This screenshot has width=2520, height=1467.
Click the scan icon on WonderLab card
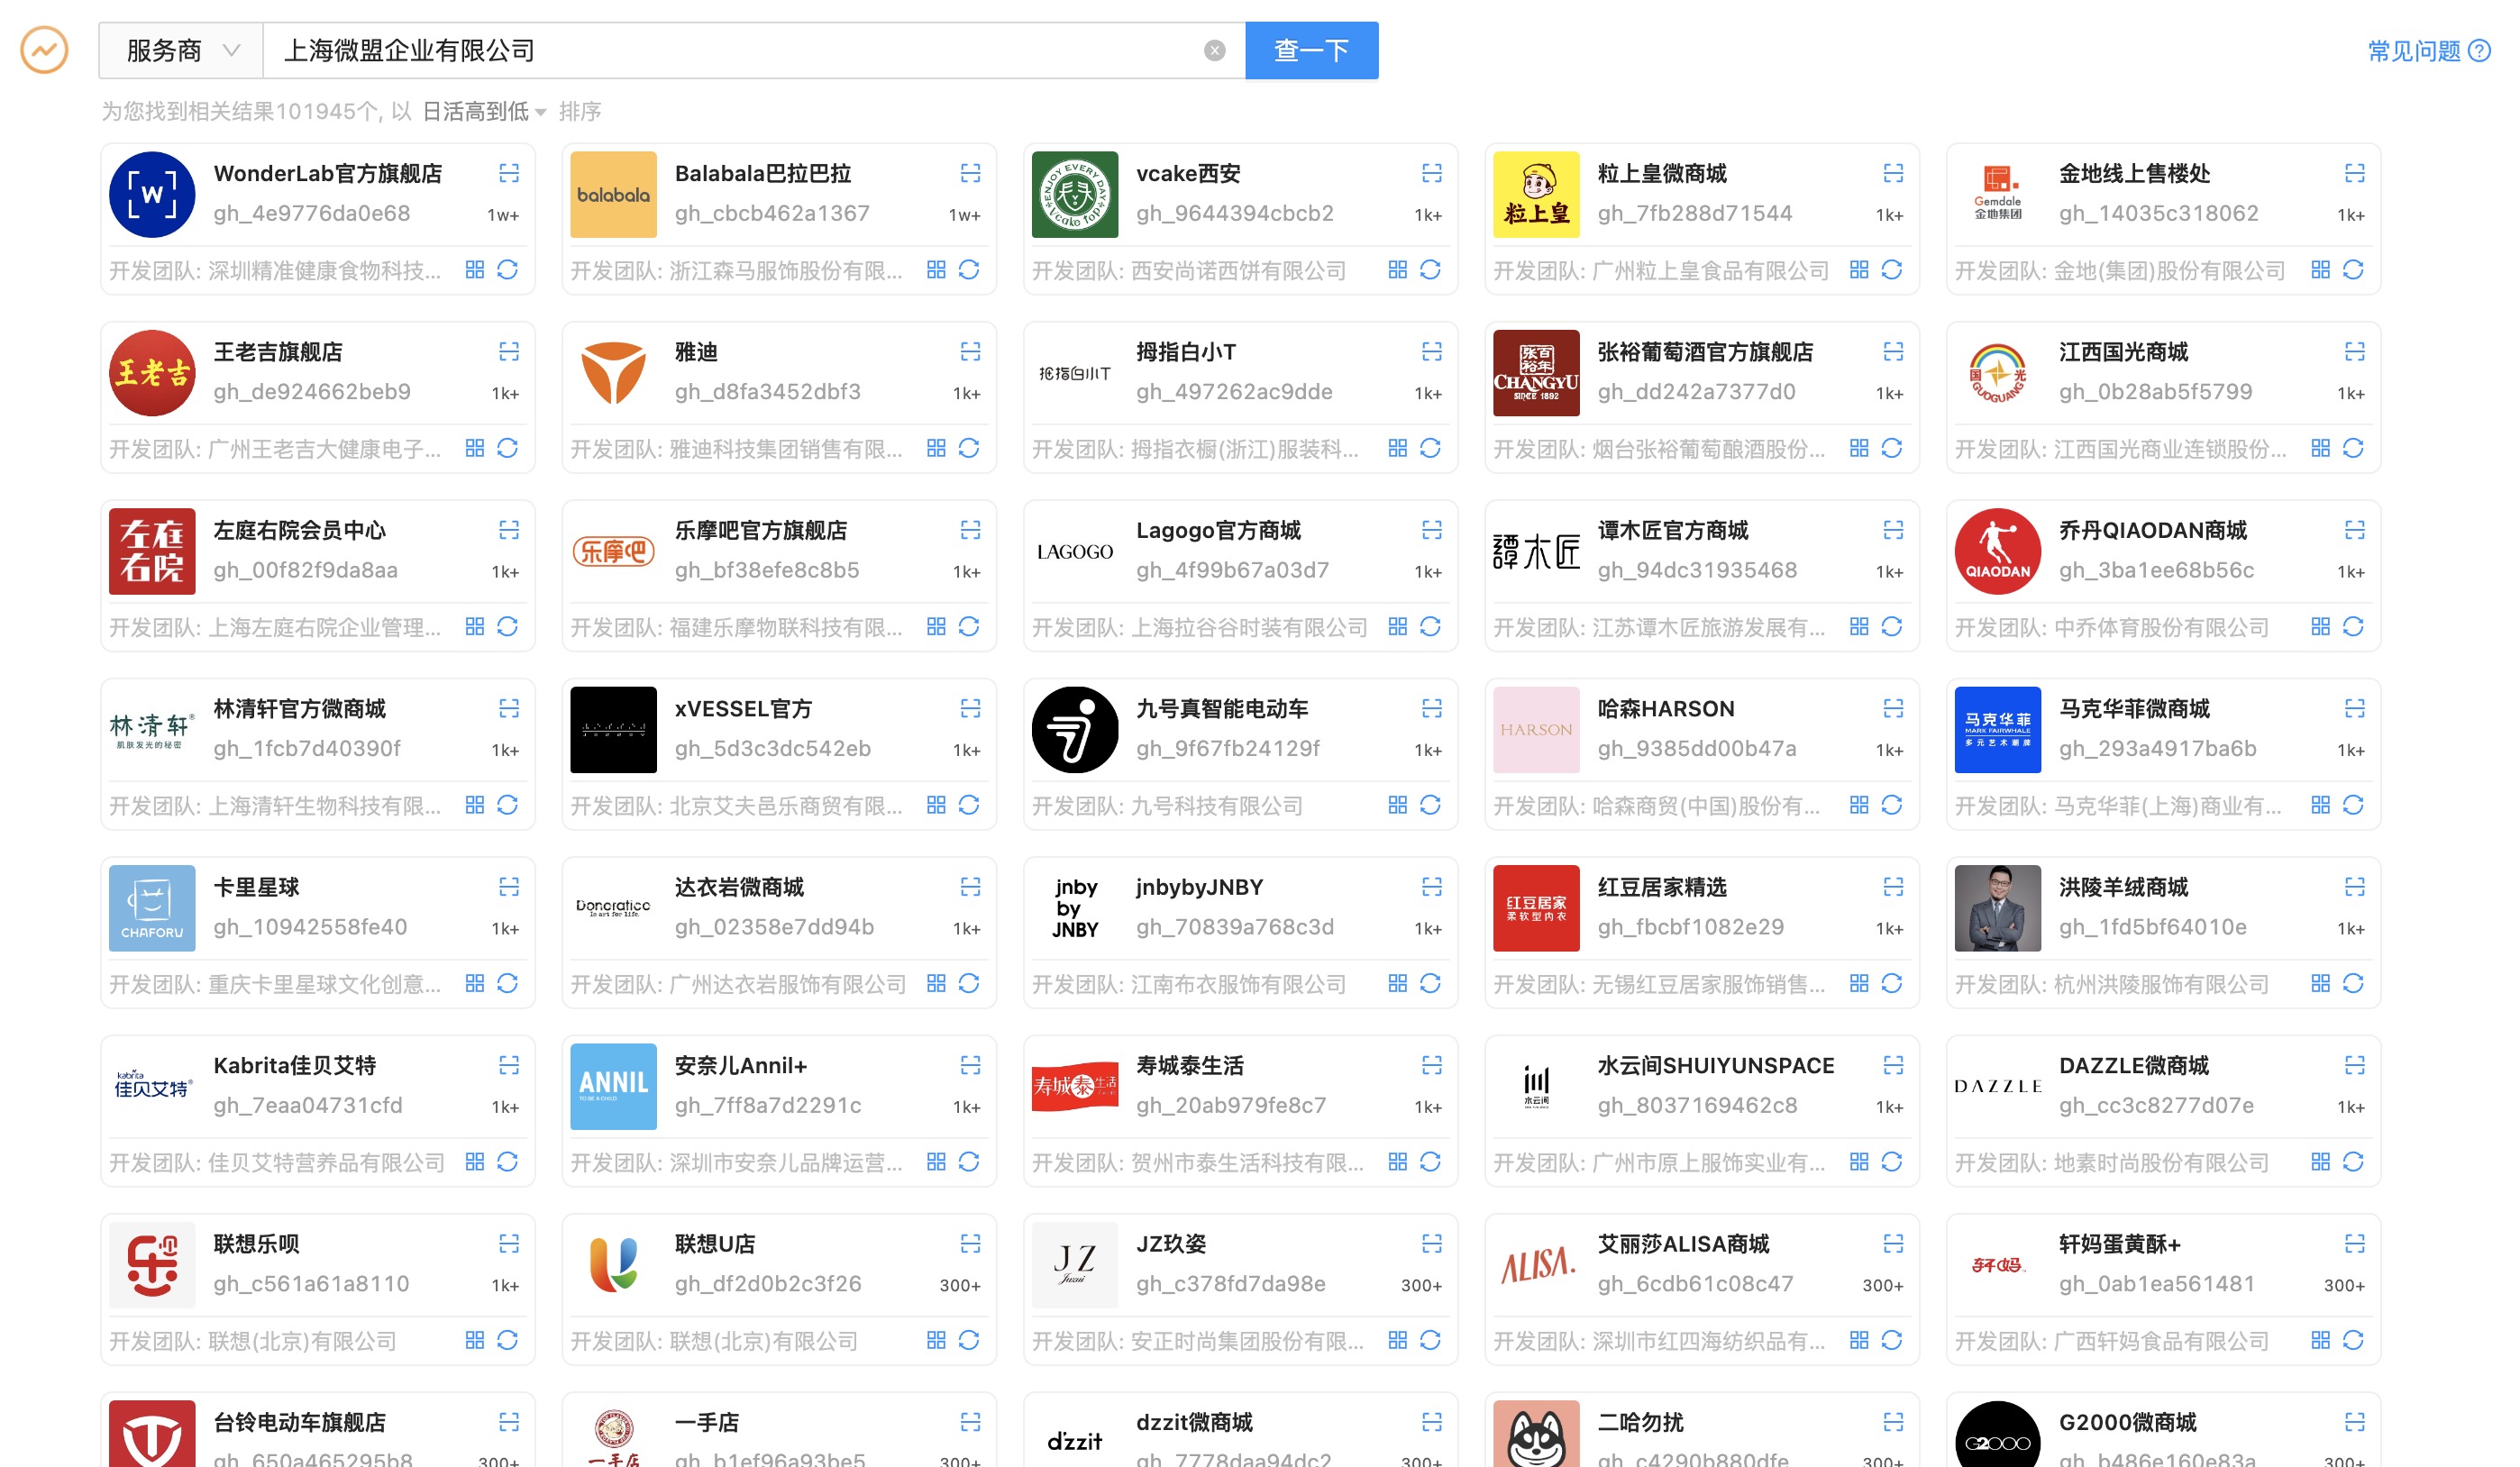tap(509, 173)
